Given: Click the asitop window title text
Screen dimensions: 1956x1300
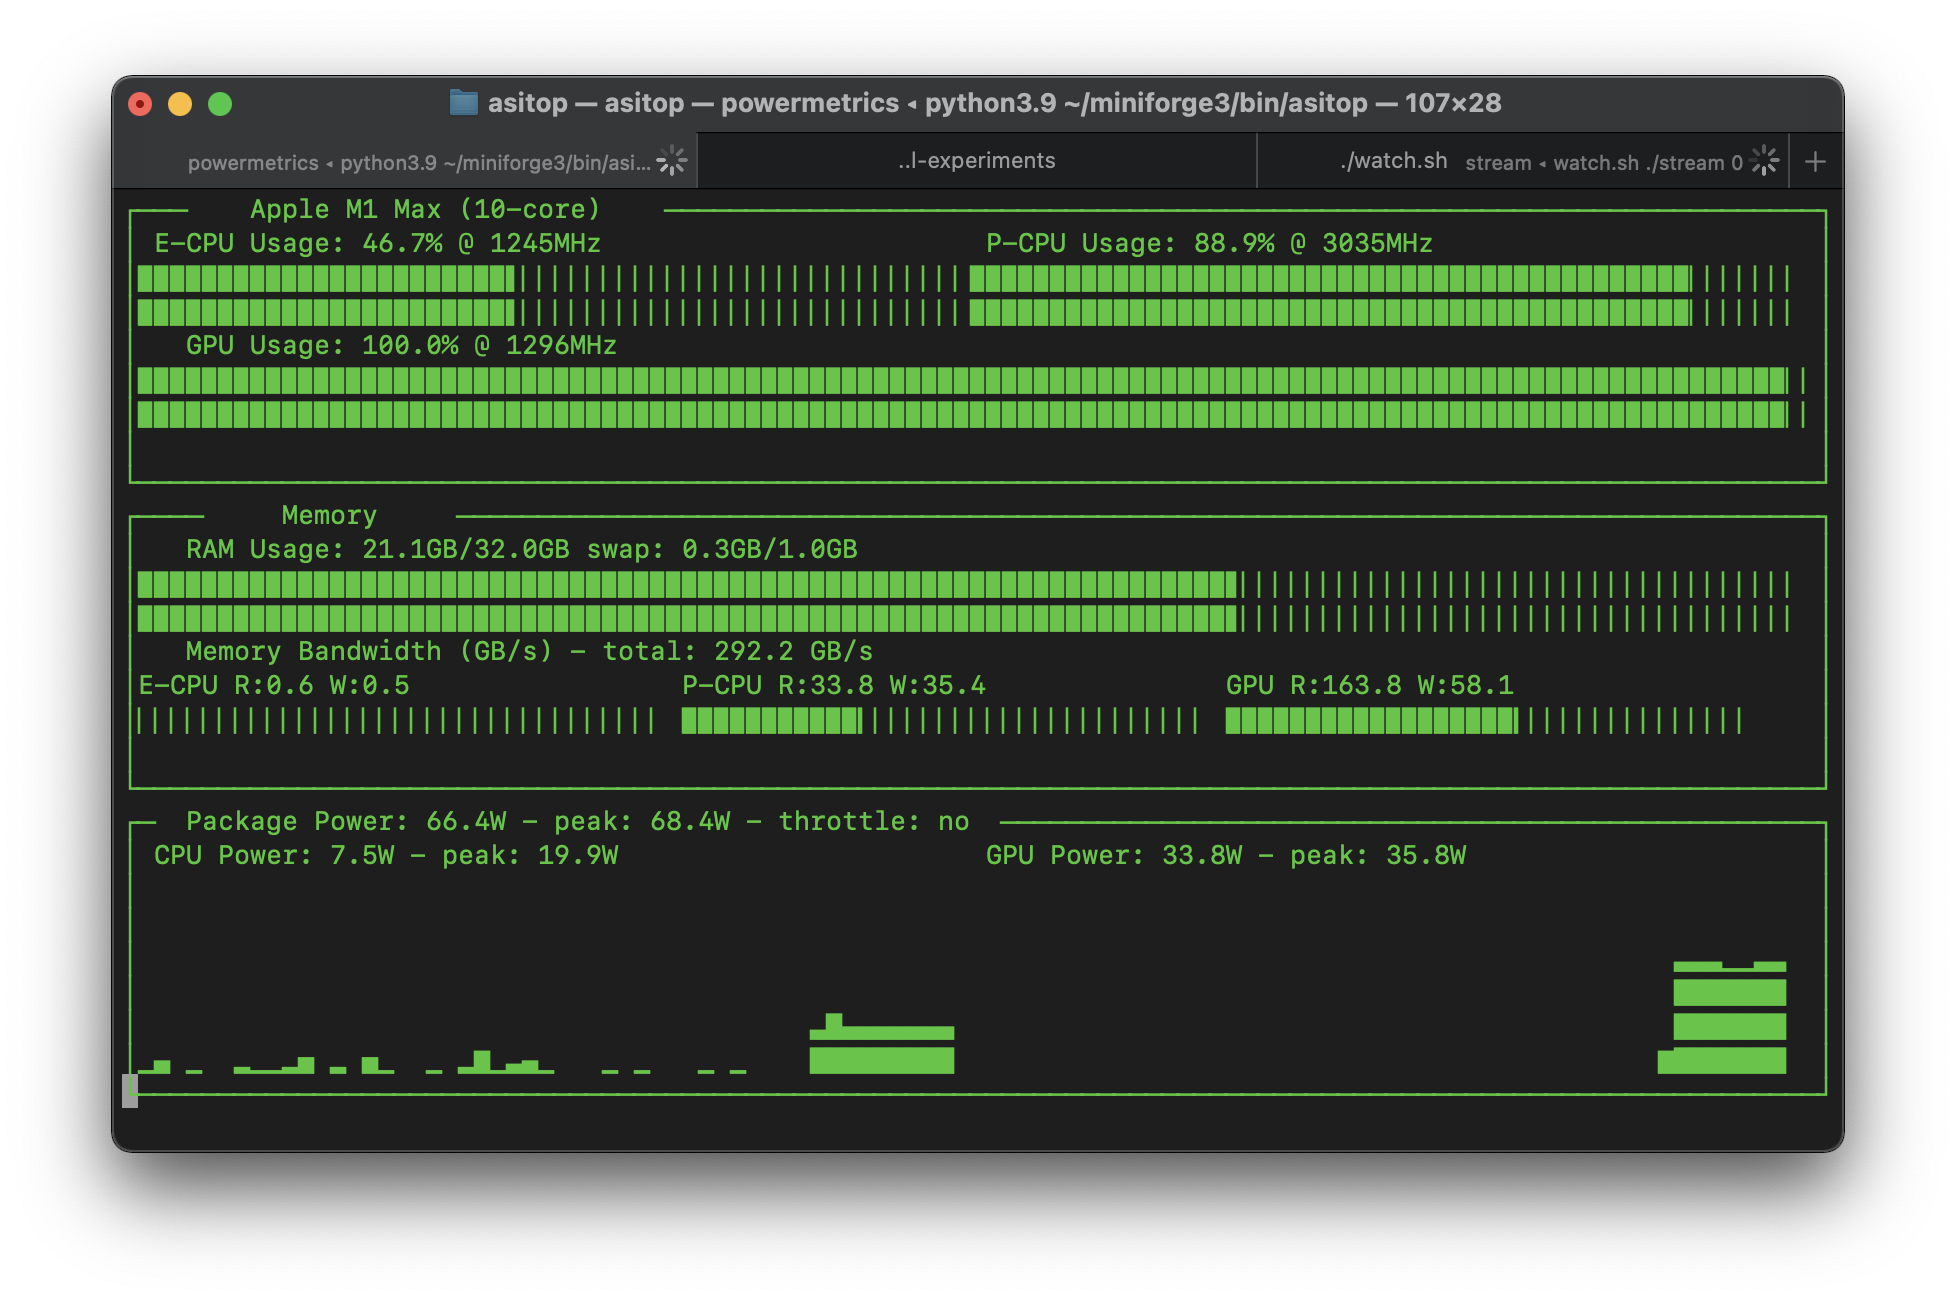Looking at the screenshot, I should tap(994, 103).
